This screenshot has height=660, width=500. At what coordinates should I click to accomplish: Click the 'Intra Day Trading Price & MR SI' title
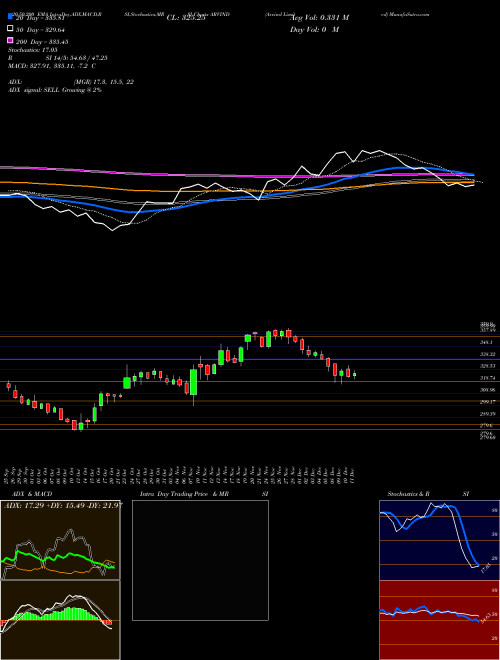tap(204, 494)
